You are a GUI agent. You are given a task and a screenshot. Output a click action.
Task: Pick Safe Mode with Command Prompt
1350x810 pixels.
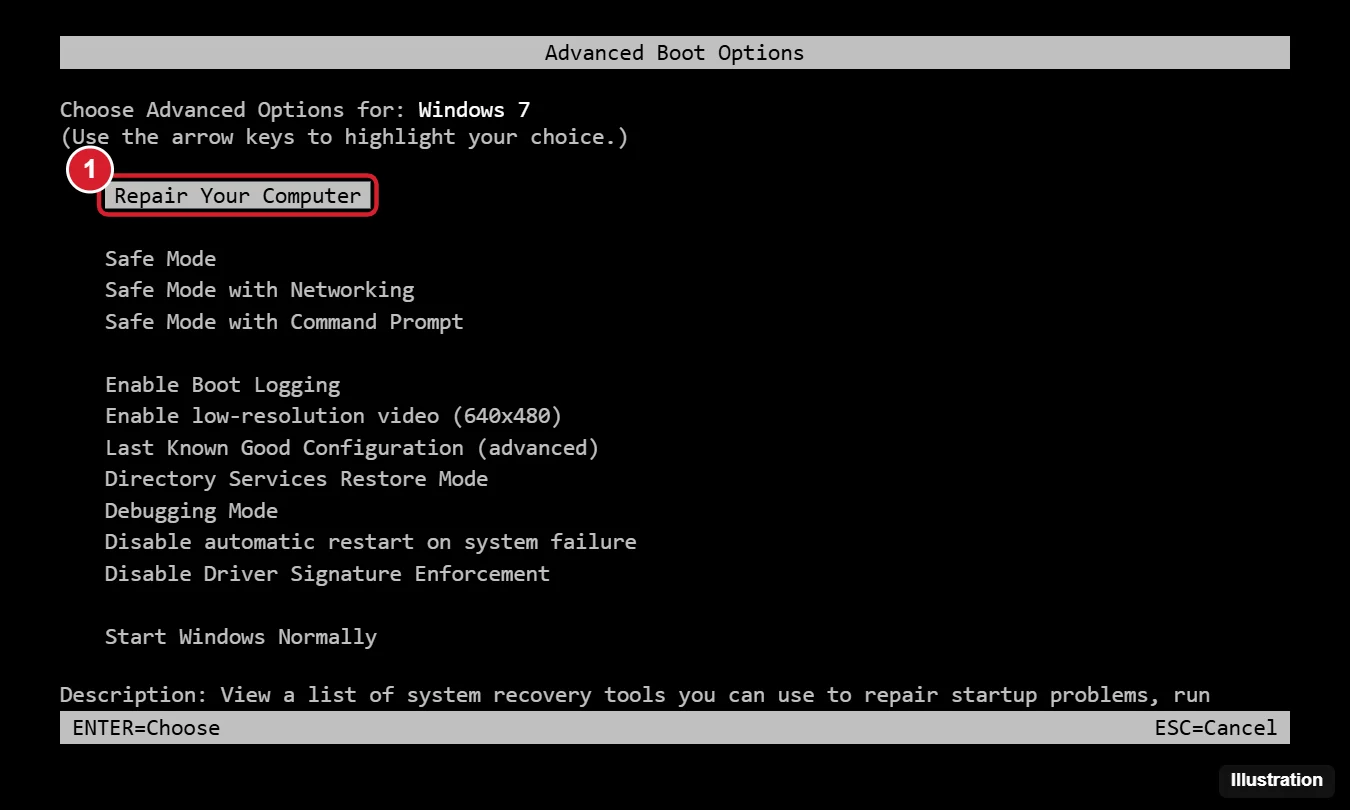(x=284, y=322)
